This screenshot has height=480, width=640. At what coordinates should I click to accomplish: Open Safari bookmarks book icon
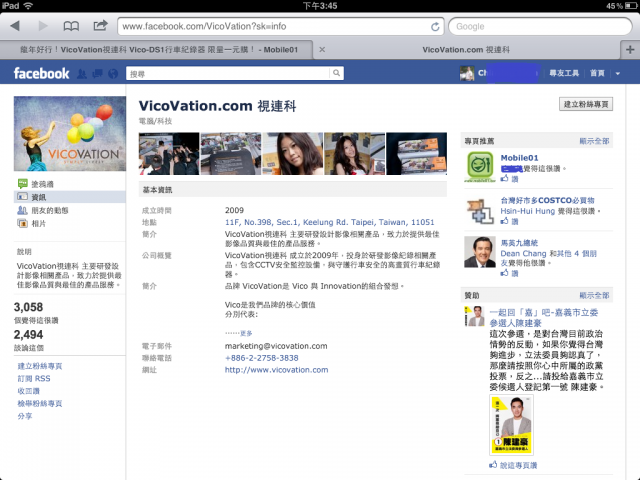71,27
